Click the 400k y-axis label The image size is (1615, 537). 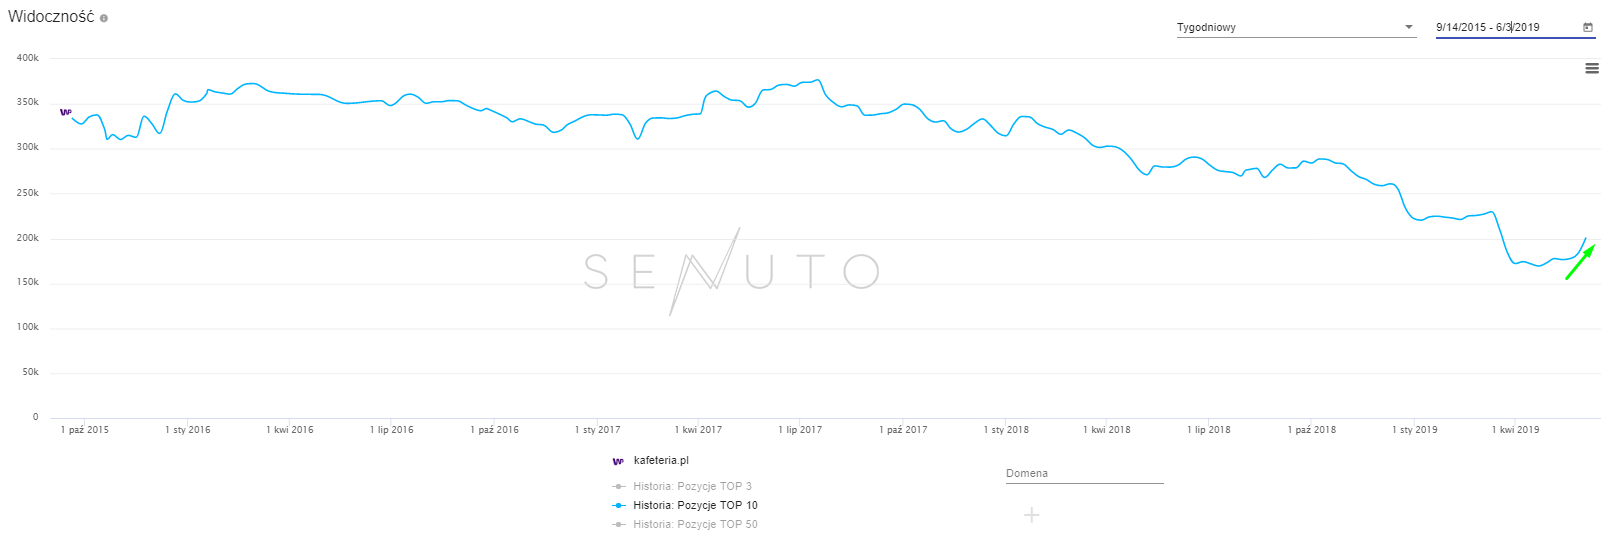click(28, 58)
